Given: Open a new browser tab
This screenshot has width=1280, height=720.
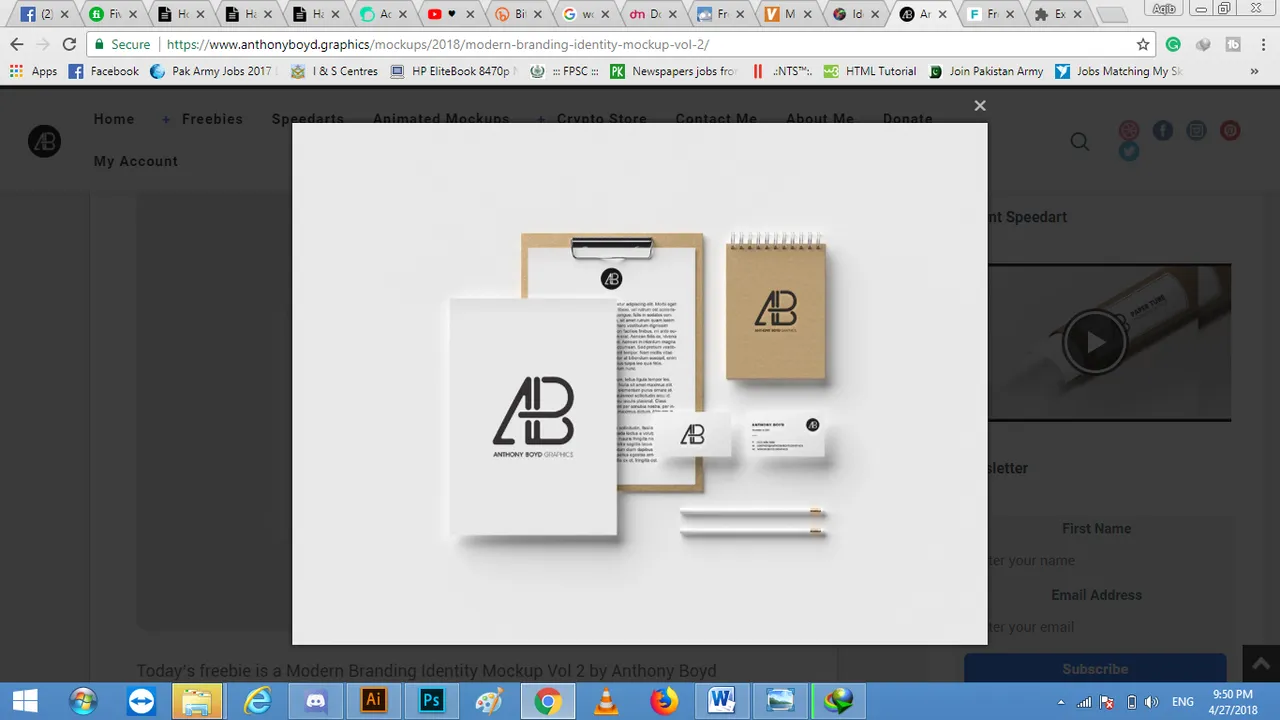Looking at the screenshot, I should click(x=1112, y=15).
